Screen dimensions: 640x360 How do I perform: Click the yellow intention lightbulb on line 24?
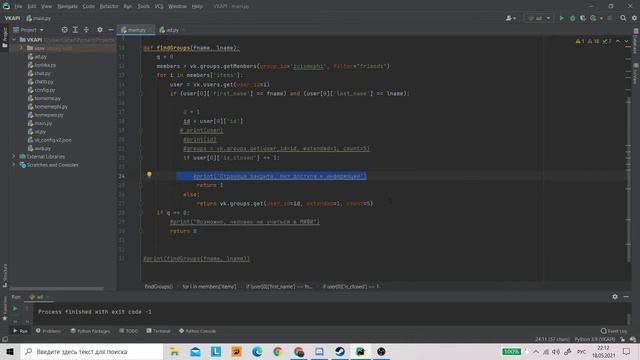click(x=149, y=175)
